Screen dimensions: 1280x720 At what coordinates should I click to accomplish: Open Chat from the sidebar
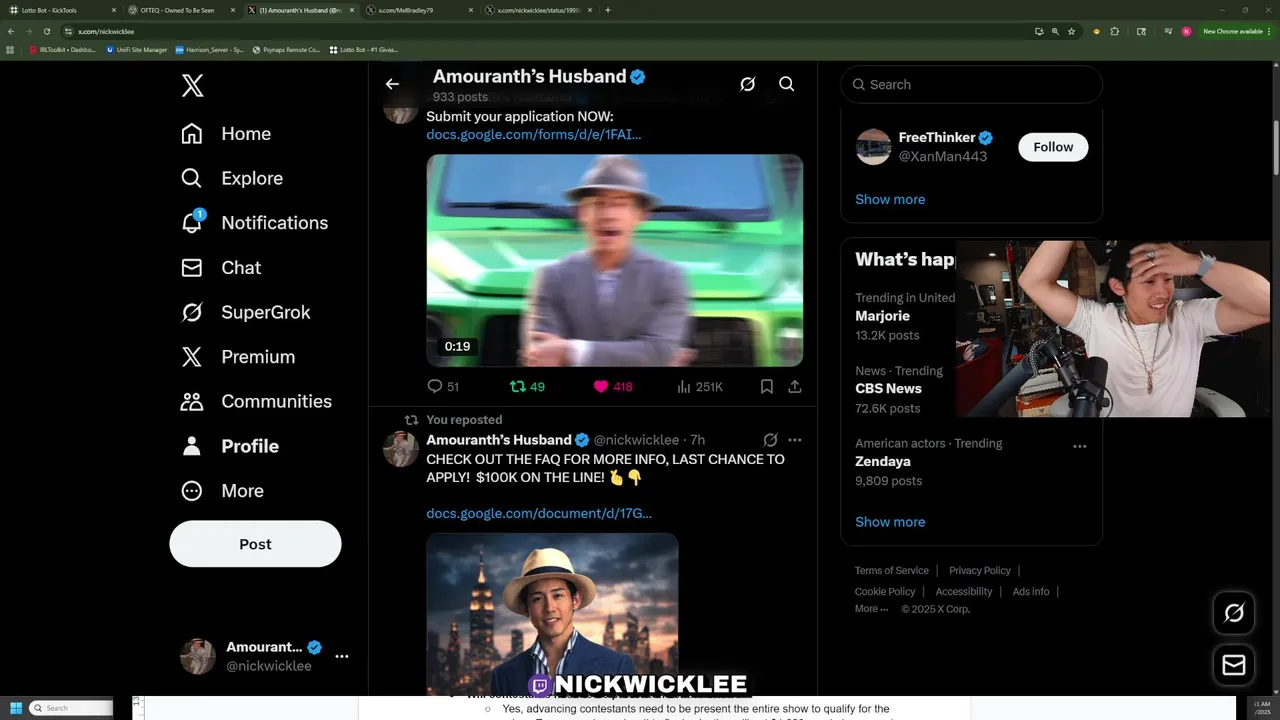point(221,268)
